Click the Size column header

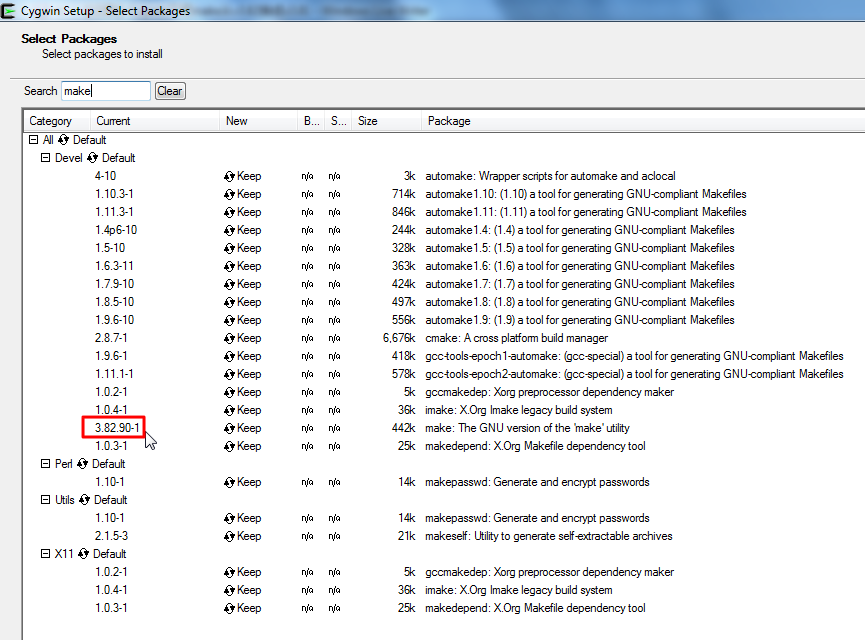386,121
